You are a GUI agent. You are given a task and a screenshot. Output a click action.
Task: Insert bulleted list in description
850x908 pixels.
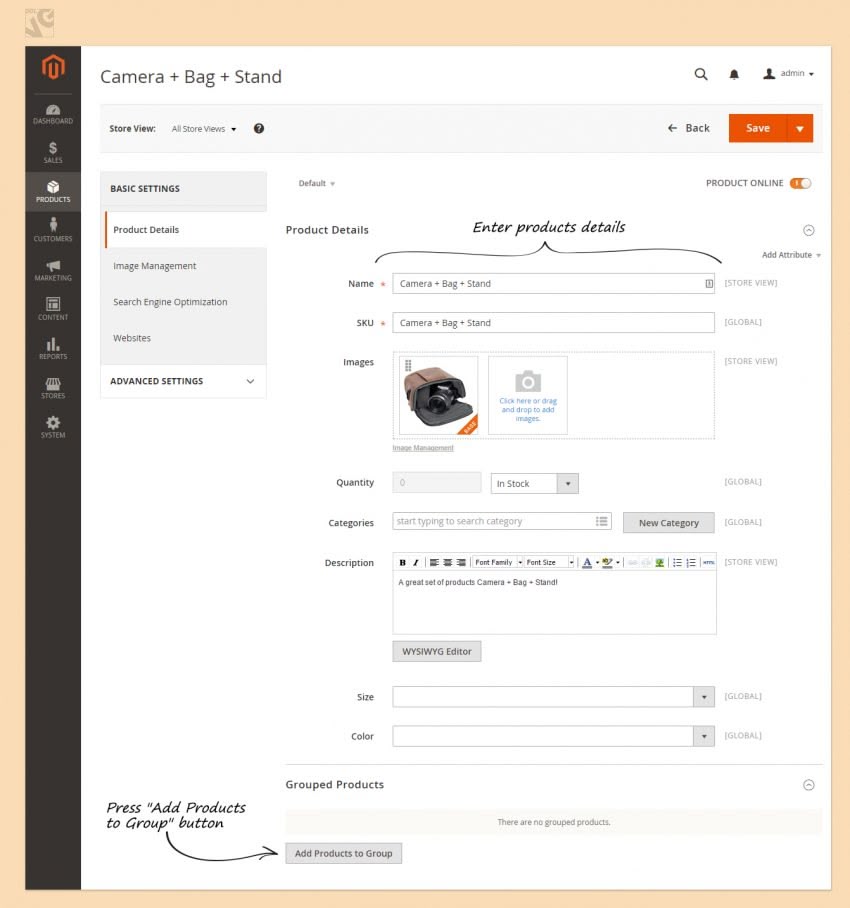tap(677, 562)
